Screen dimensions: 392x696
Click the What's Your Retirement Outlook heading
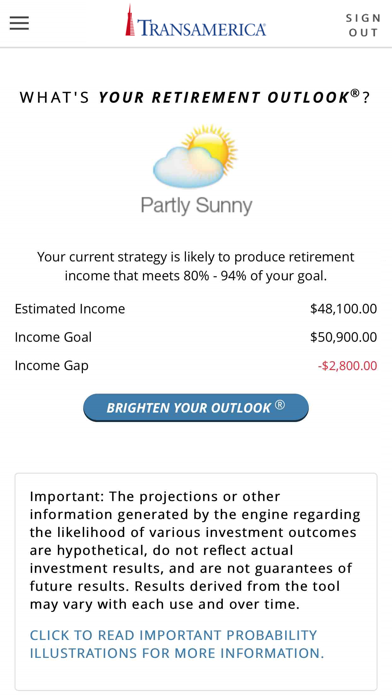click(195, 97)
